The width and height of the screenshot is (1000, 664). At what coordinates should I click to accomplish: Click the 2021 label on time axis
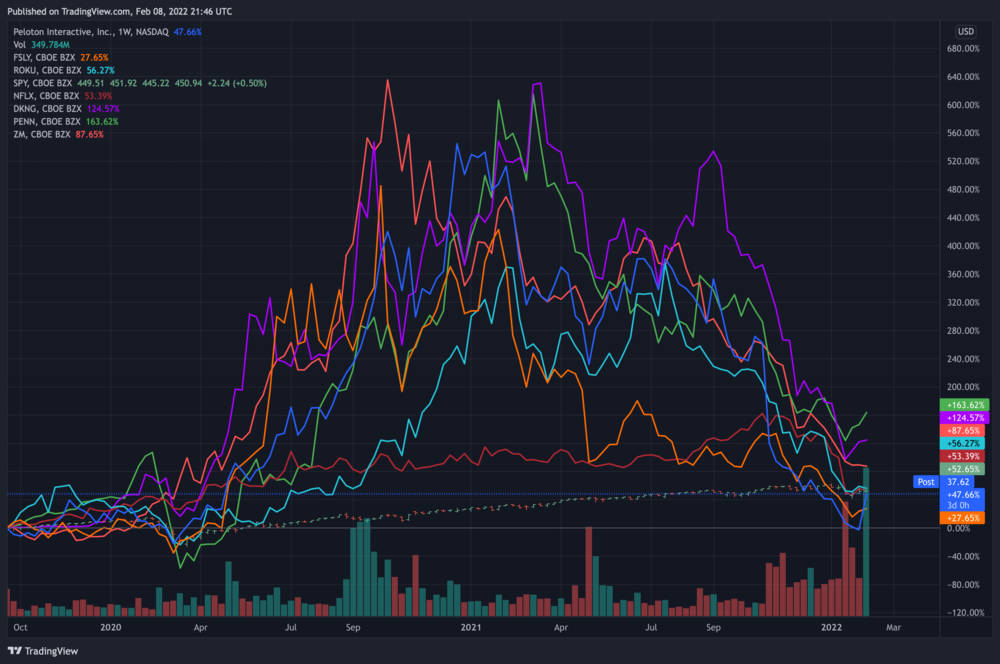pos(472,628)
